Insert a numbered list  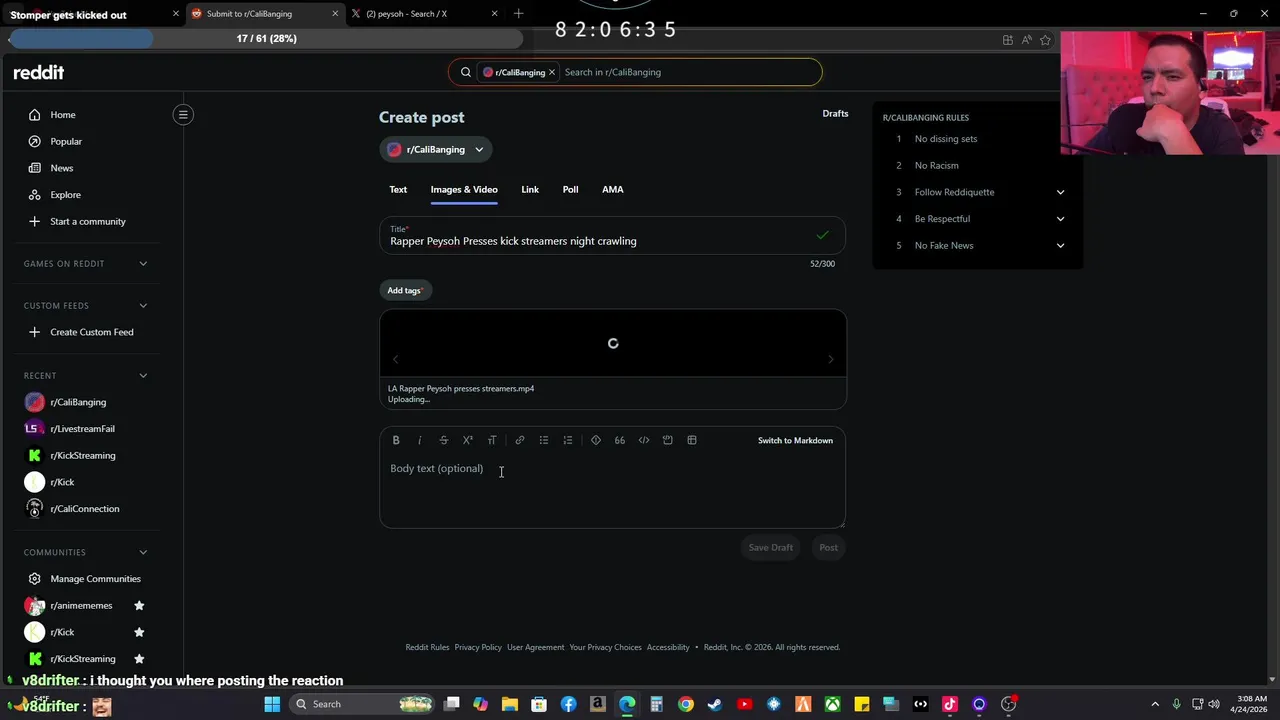(568, 440)
